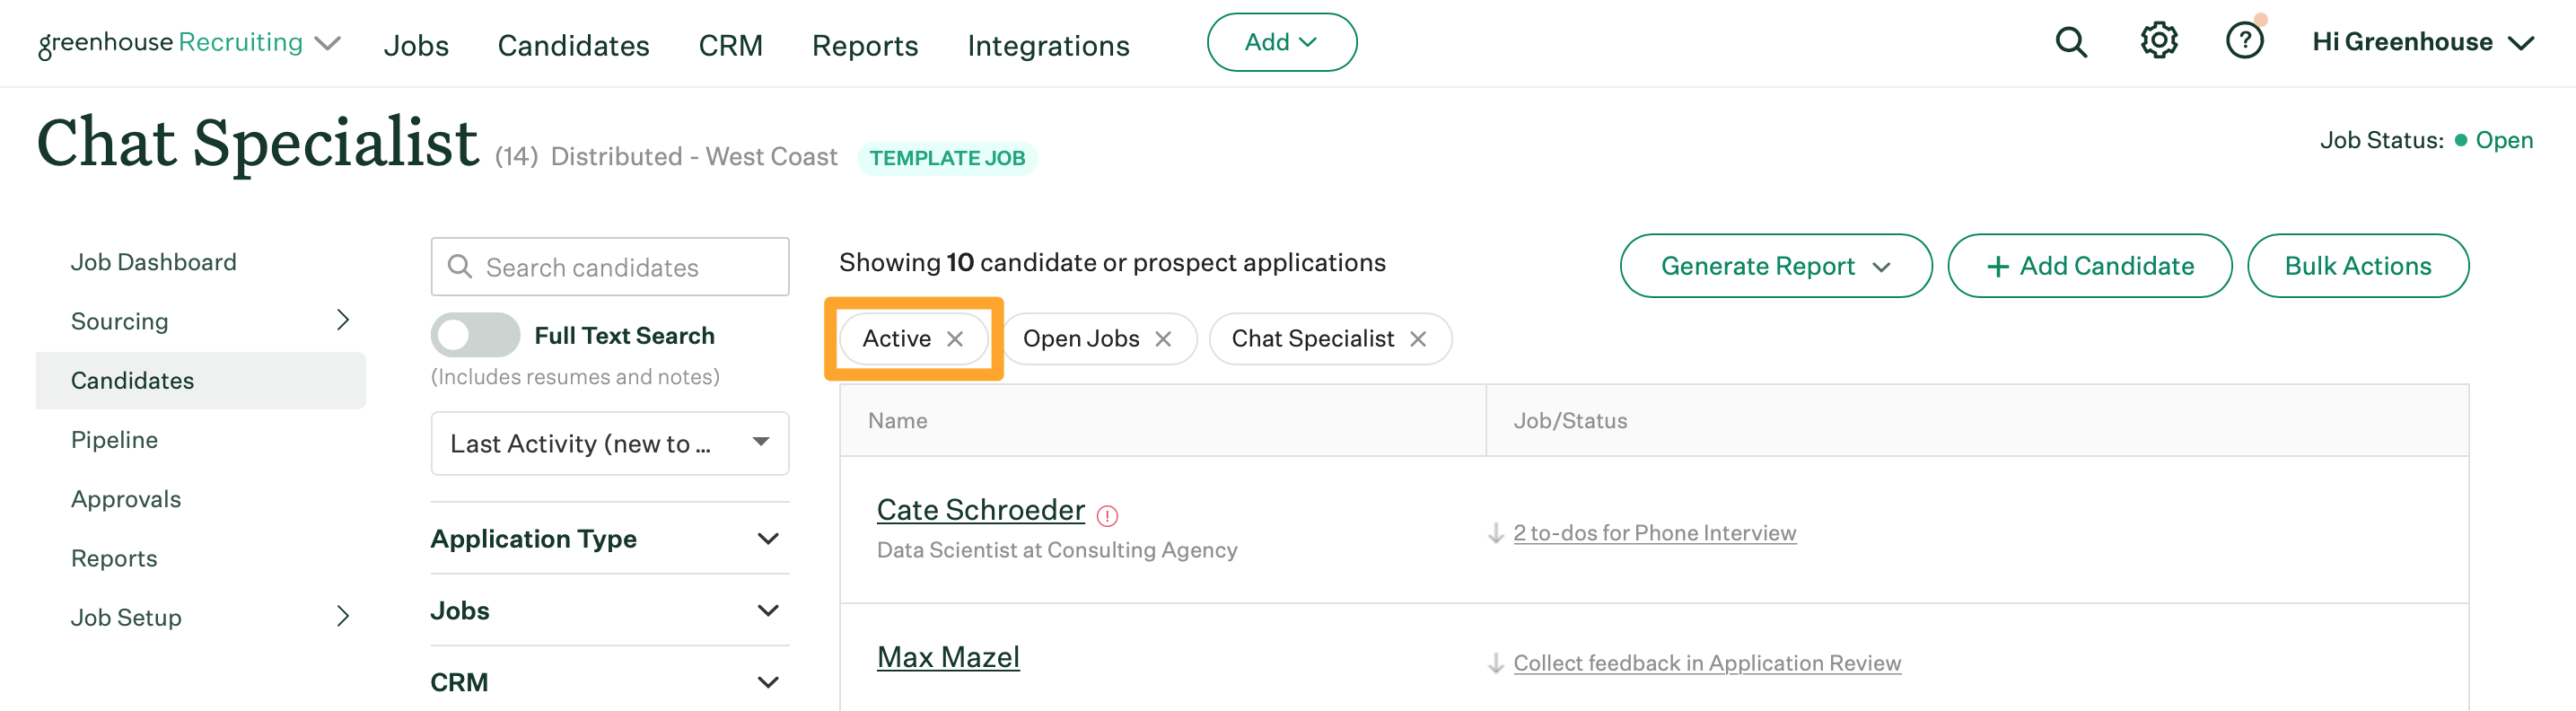Open the search magnifier icon in header
The height and width of the screenshot is (711, 2576).
point(2071,42)
